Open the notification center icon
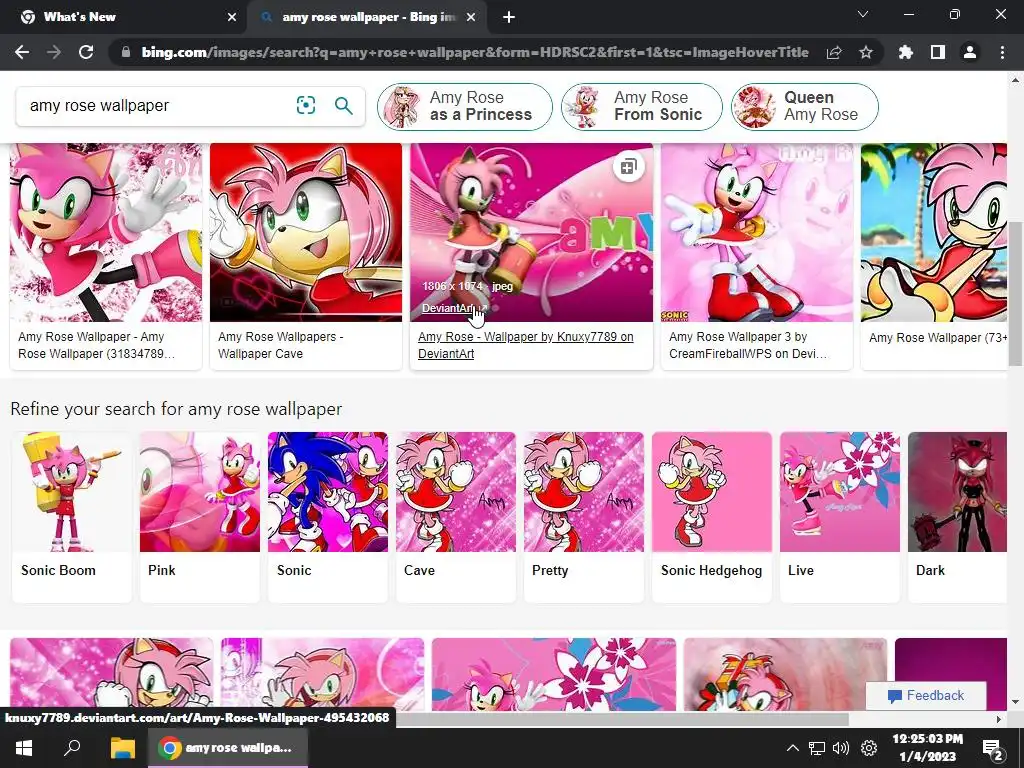Viewport: 1024px width, 768px height. [x=993, y=749]
